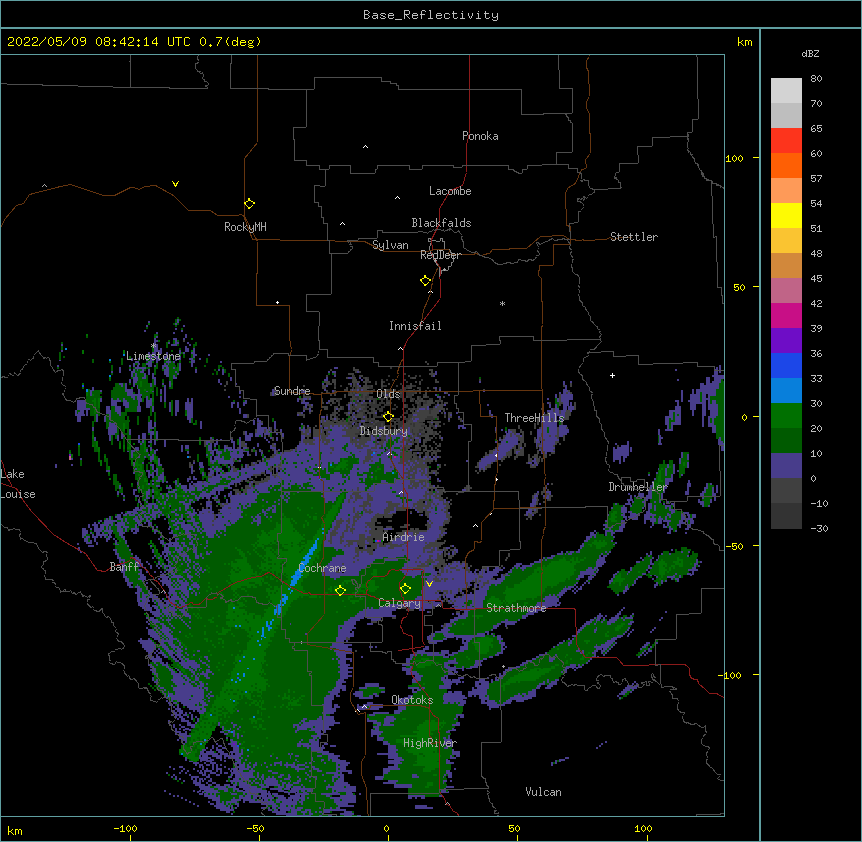Click the Calgary city label
The image size is (862, 842).
(x=399, y=603)
